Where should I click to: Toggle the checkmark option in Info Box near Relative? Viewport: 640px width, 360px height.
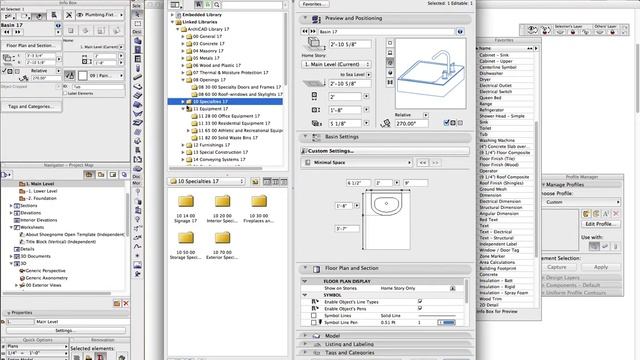coord(4,71)
